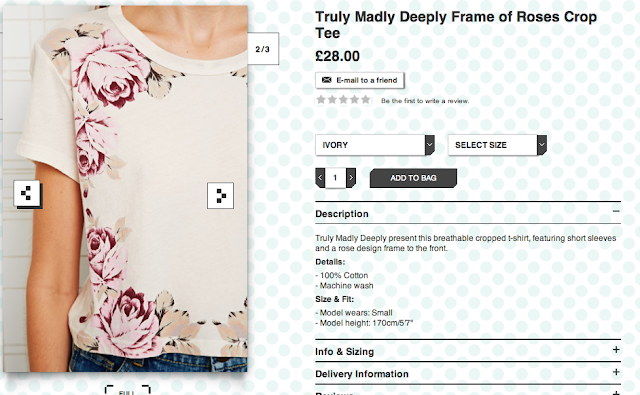The image size is (640, 395).
Task: Rate product with the third star
Action: 343,99
